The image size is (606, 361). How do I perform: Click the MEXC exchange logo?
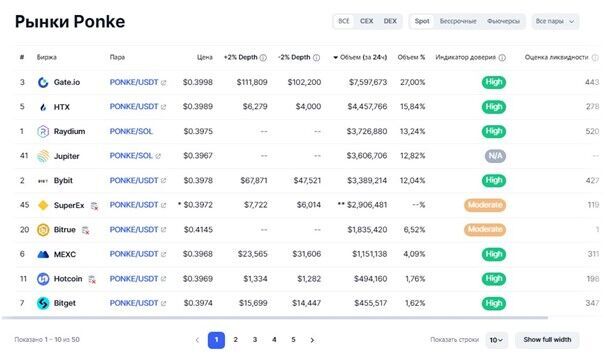[x=43, y=254]
